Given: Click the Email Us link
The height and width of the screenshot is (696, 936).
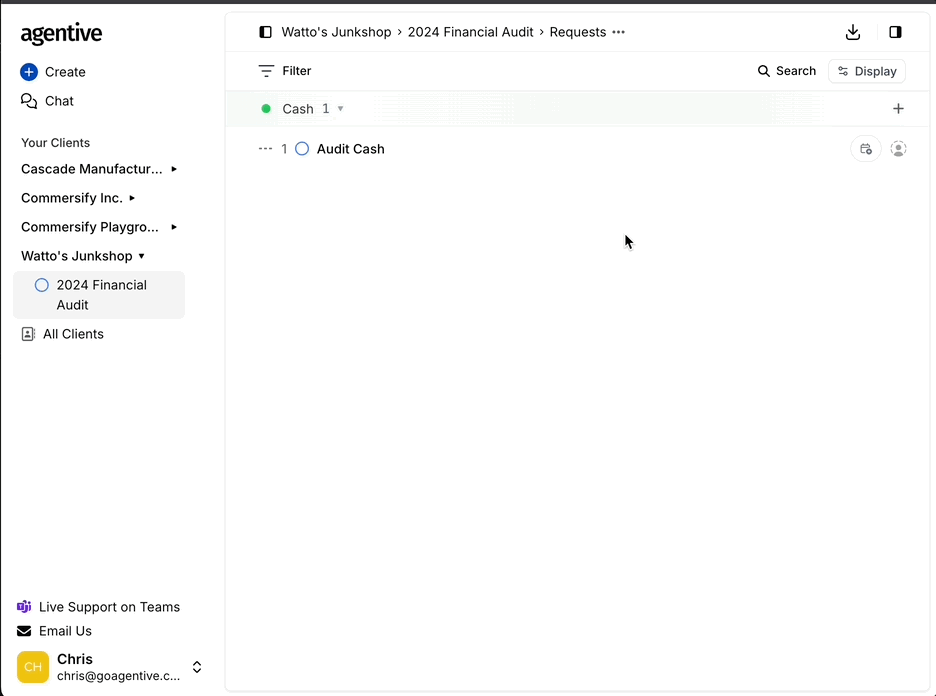Looking at the screenshot, I should (x=65, y=631).
